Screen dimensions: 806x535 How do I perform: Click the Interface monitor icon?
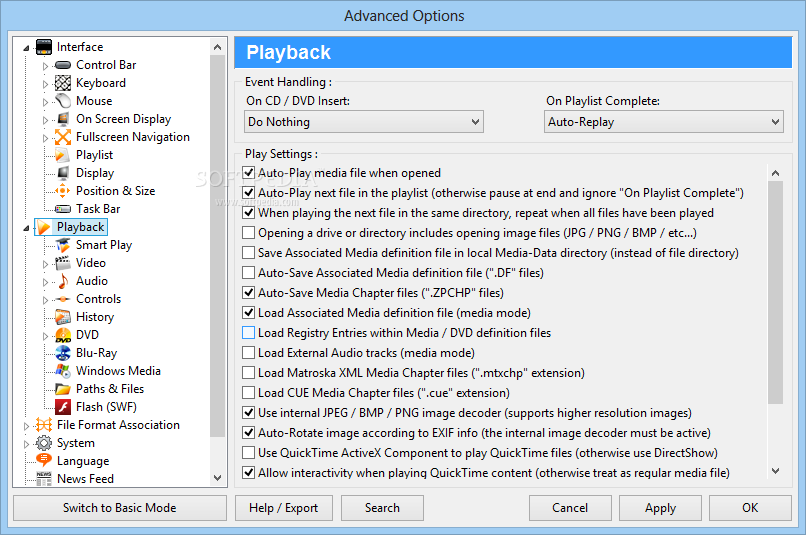(44, 47)
